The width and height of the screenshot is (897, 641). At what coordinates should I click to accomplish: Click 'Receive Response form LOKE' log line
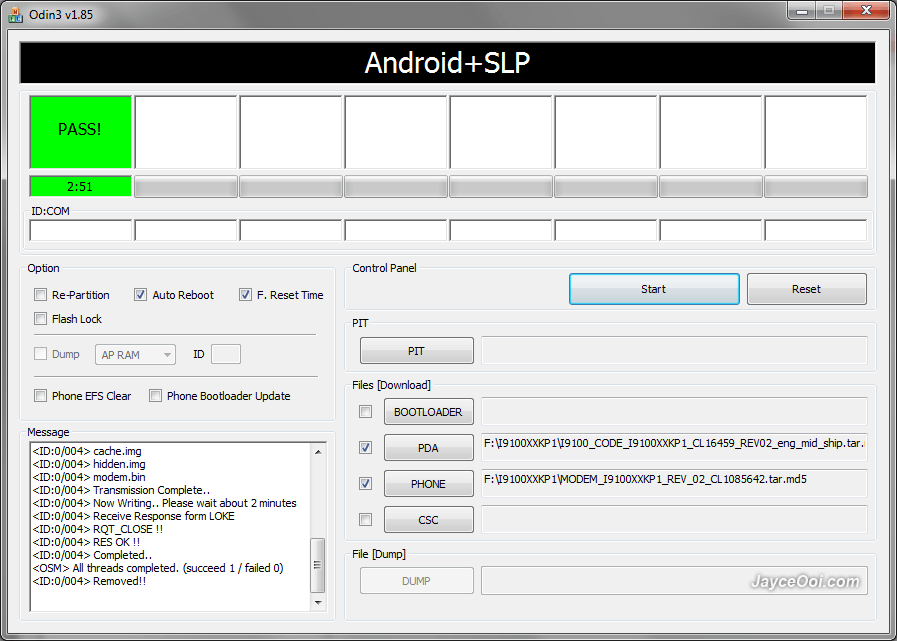[x=133, y=516]
